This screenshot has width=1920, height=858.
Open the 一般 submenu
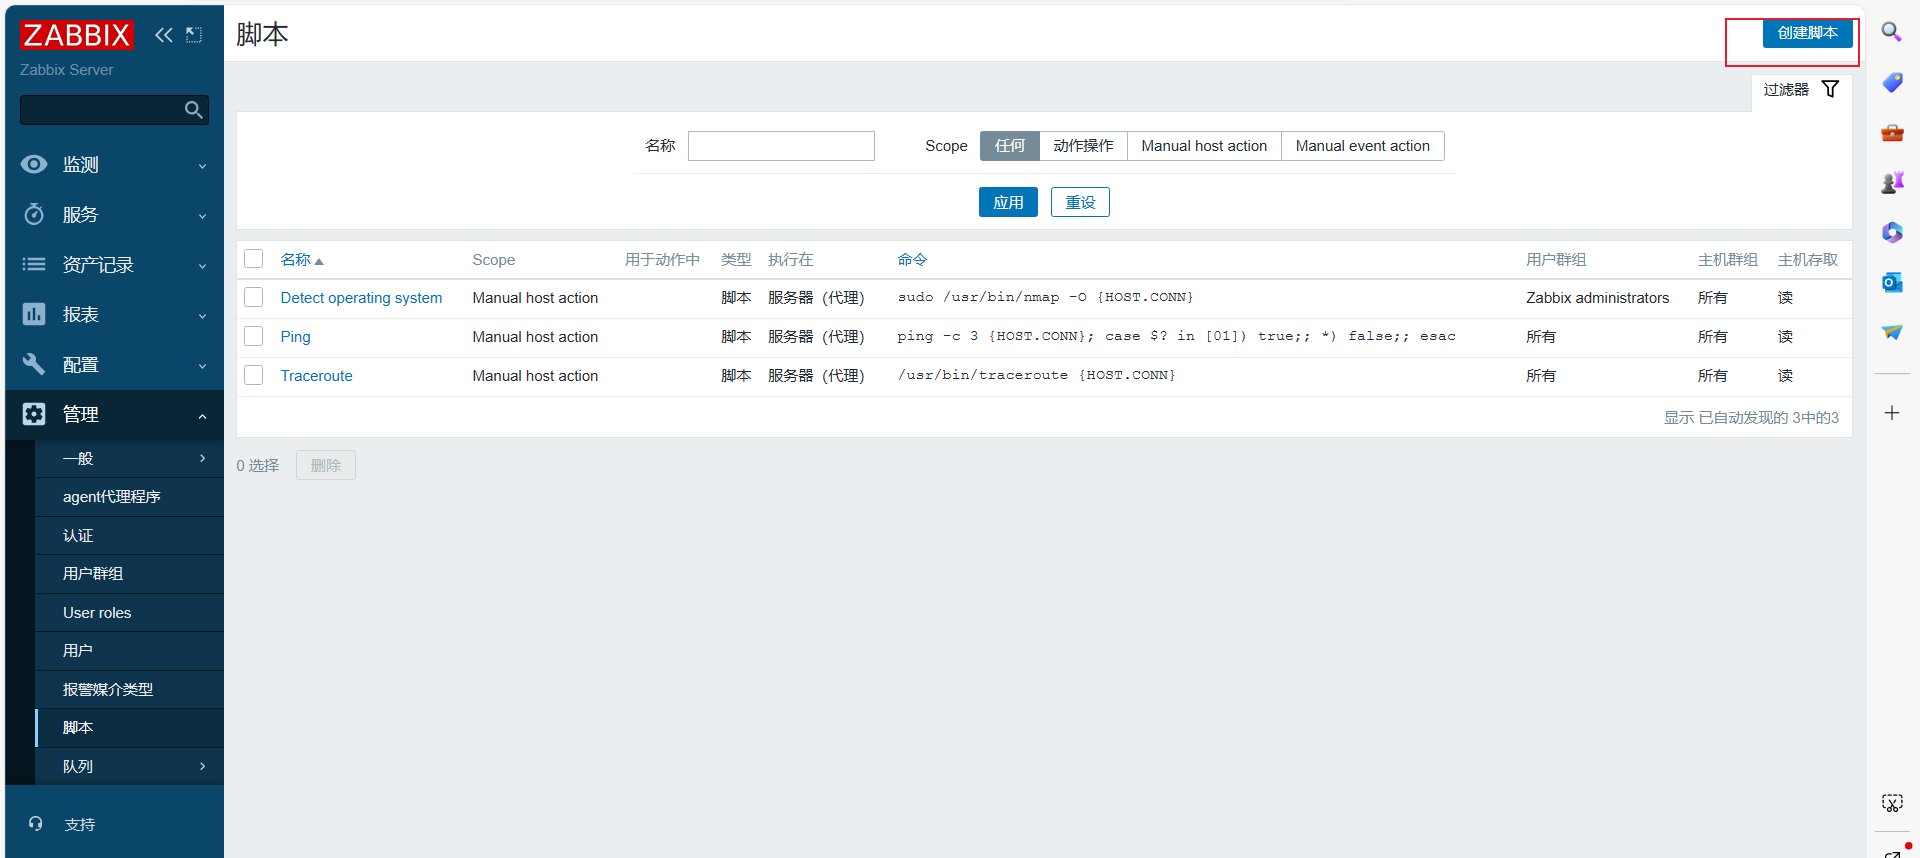(129, 459)
